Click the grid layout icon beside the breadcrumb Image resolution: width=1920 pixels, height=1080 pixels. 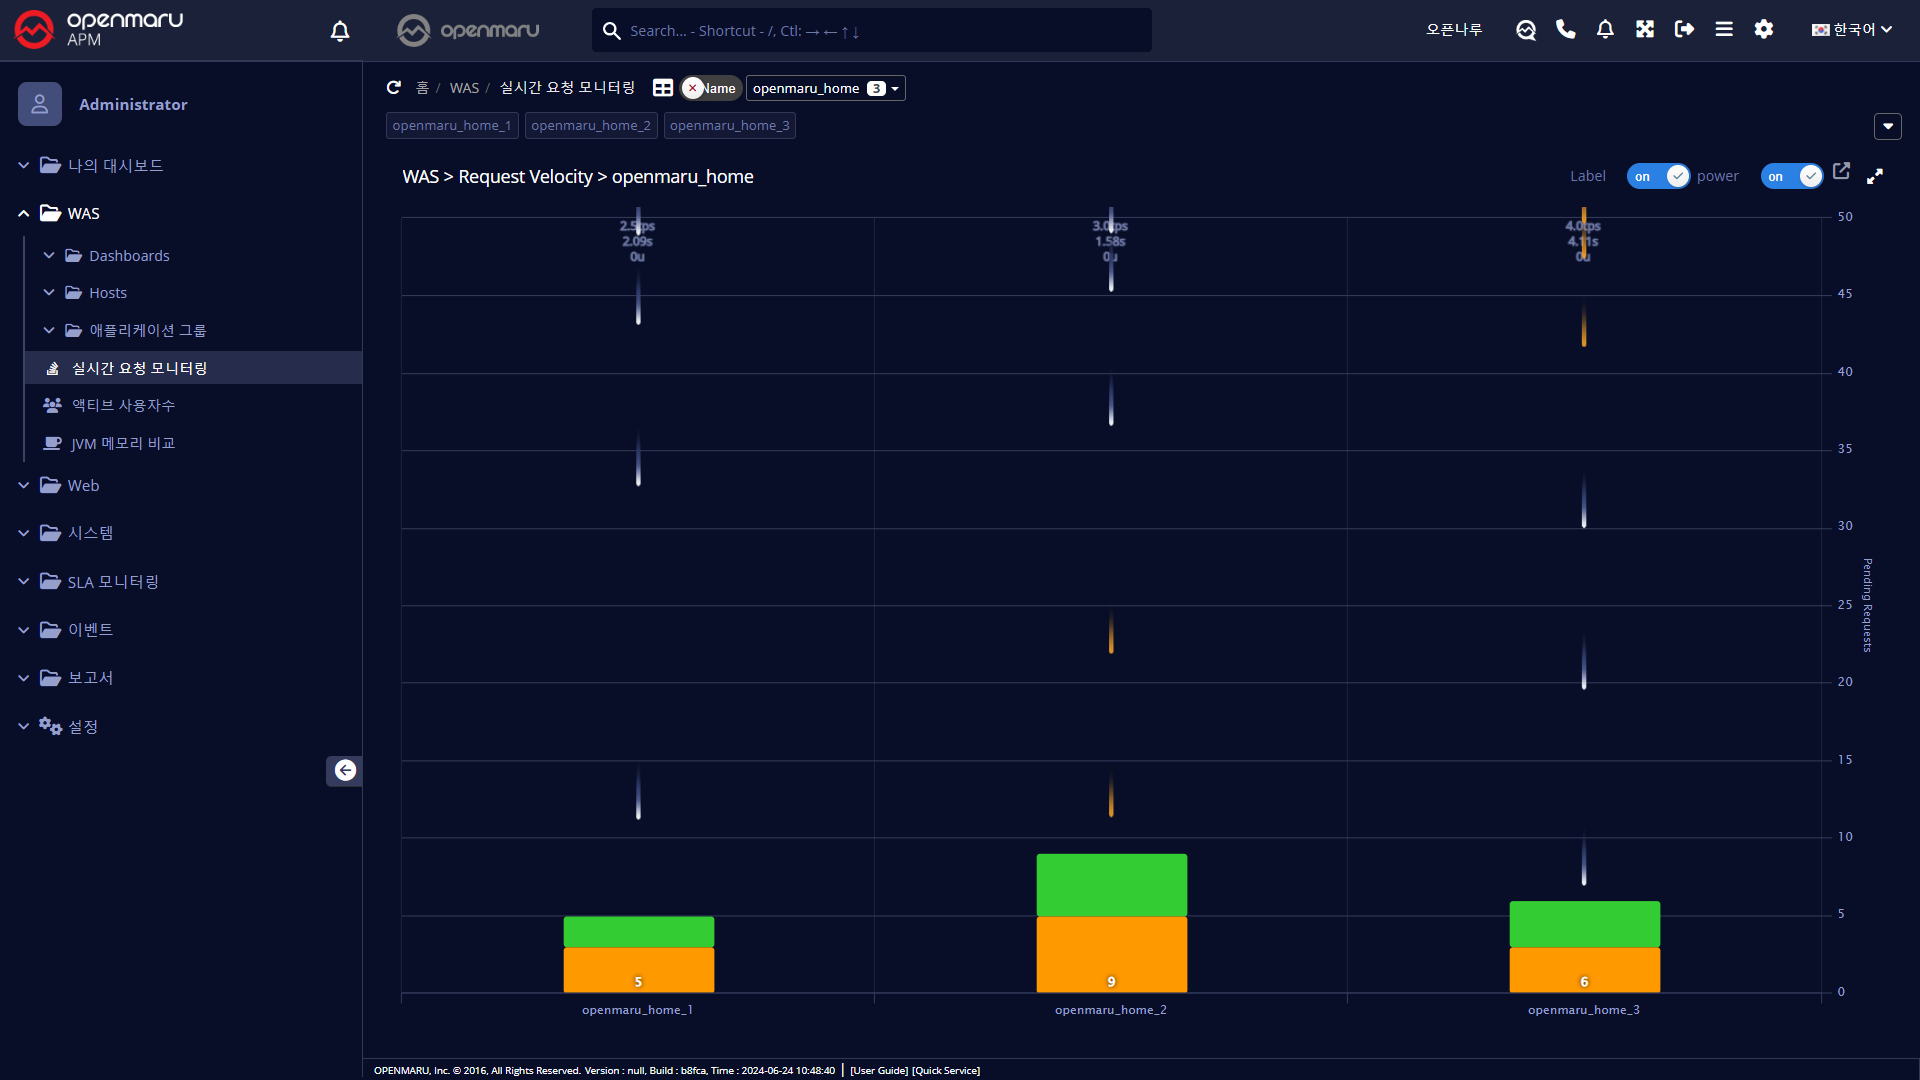(662, 88)
